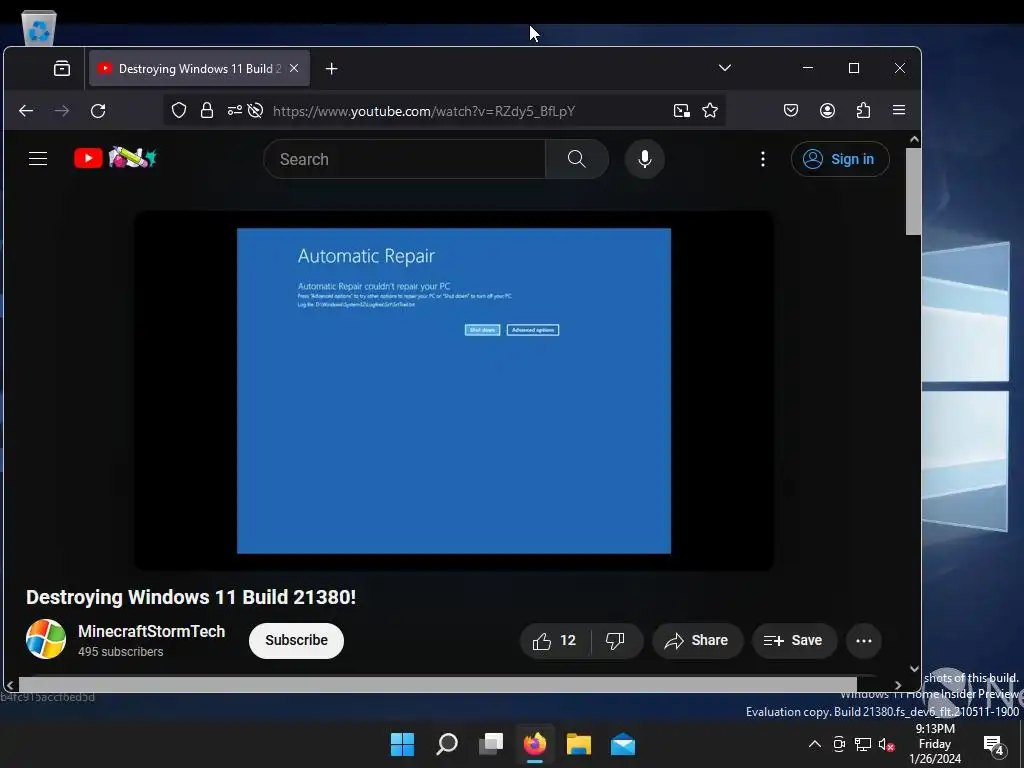Close the Destroying Windows 11 Build tab

(294, 68)
